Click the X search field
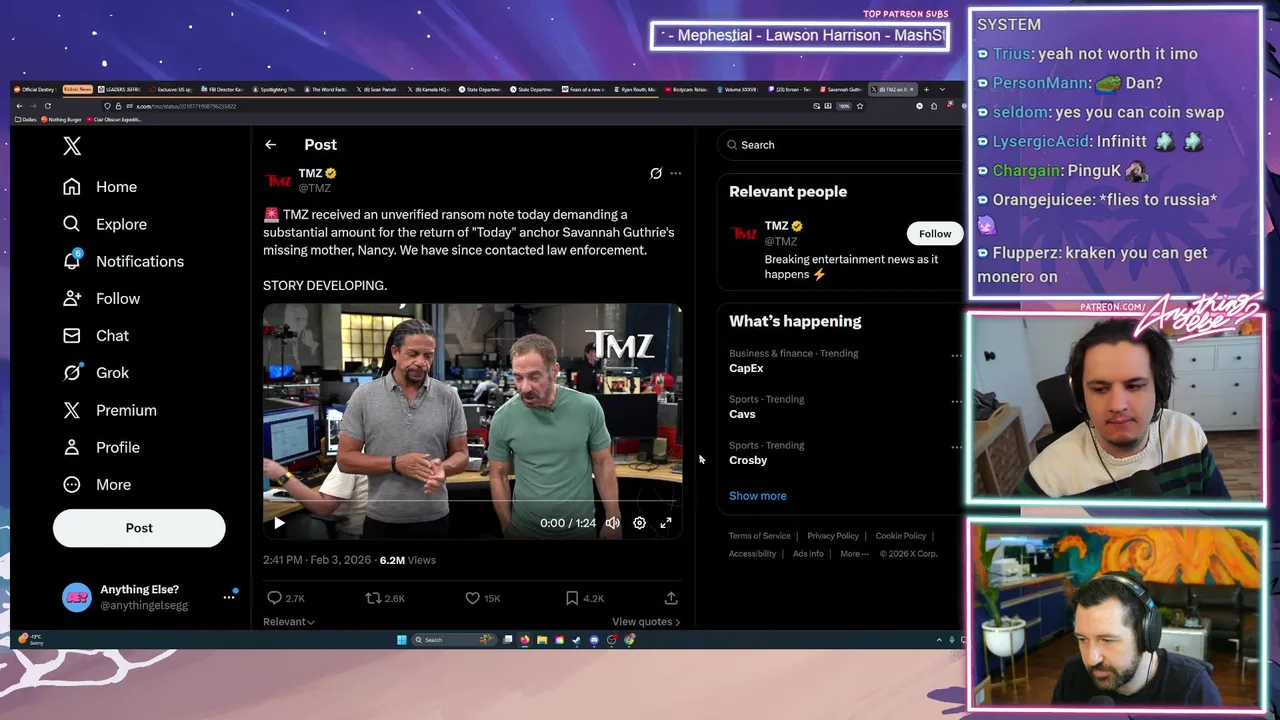Image resolution: width=1280 pixels, height=720 pixels. pos(842,145)
